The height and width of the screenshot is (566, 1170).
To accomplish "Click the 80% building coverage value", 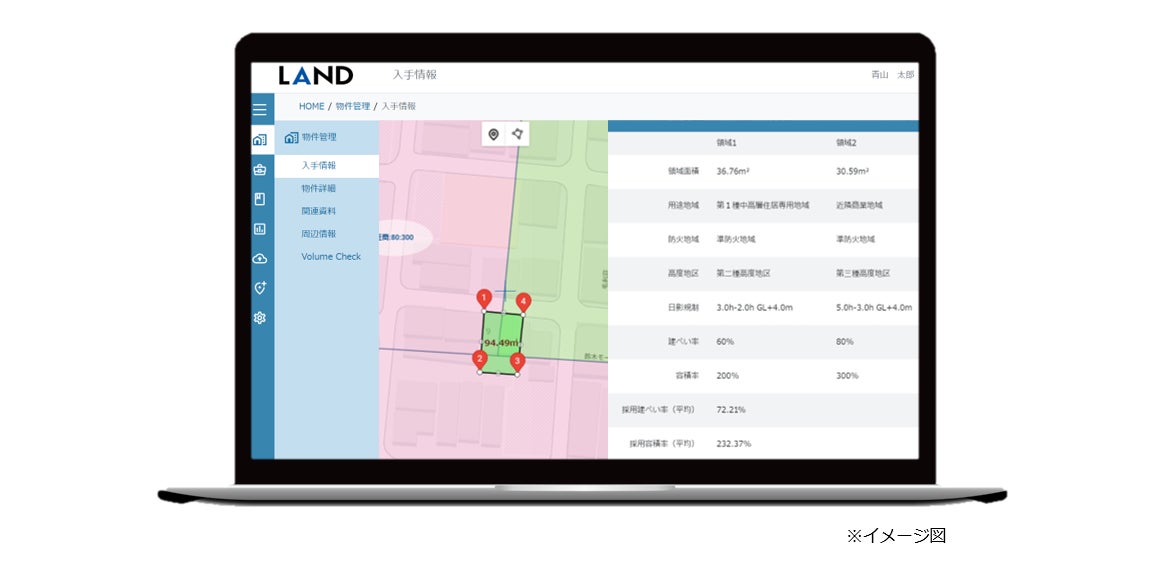I will point(845,342).
